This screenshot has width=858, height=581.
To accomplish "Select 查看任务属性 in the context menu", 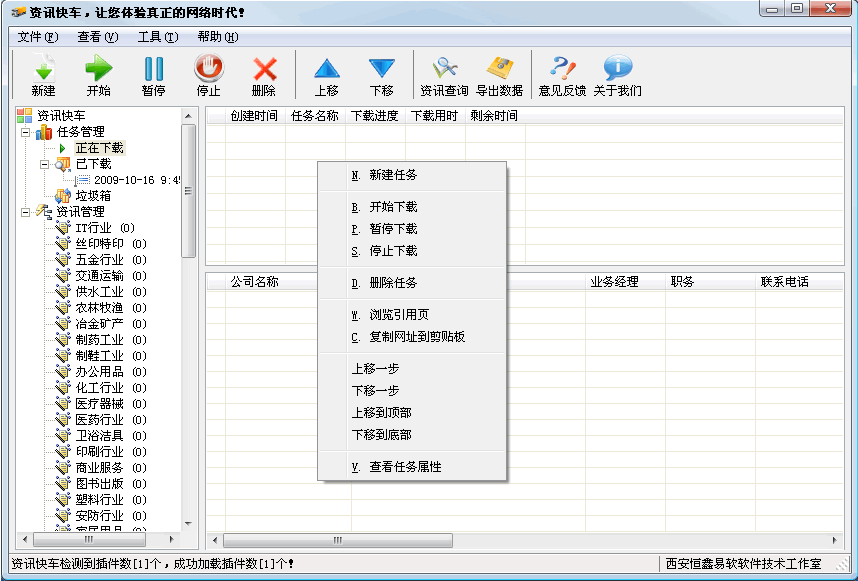I will (404, 466).
